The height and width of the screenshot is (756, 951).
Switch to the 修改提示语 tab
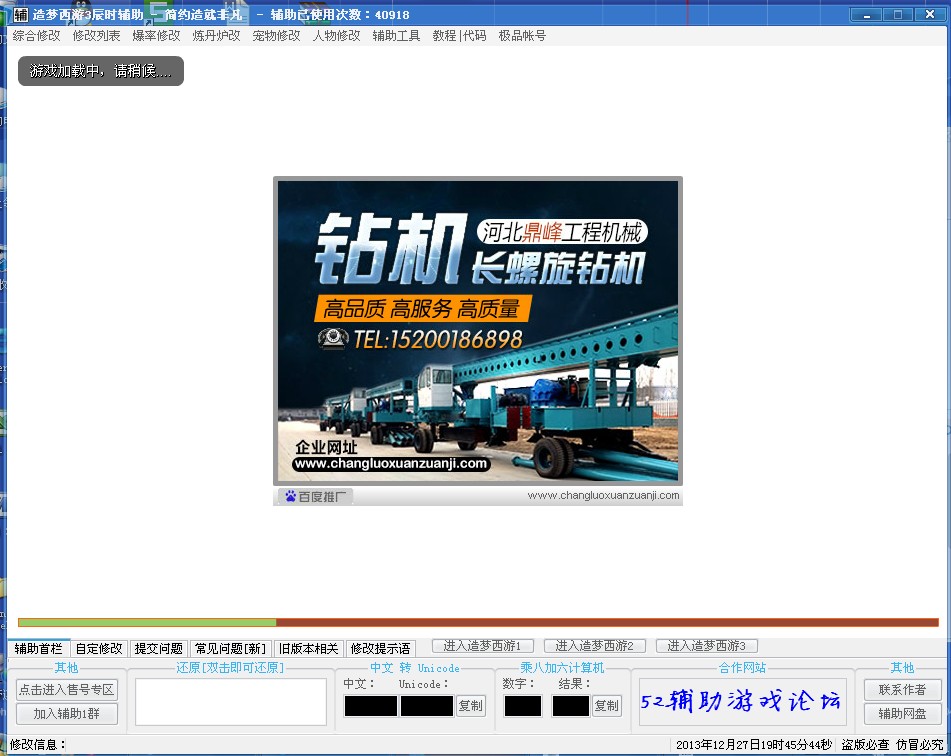point(380,649)
